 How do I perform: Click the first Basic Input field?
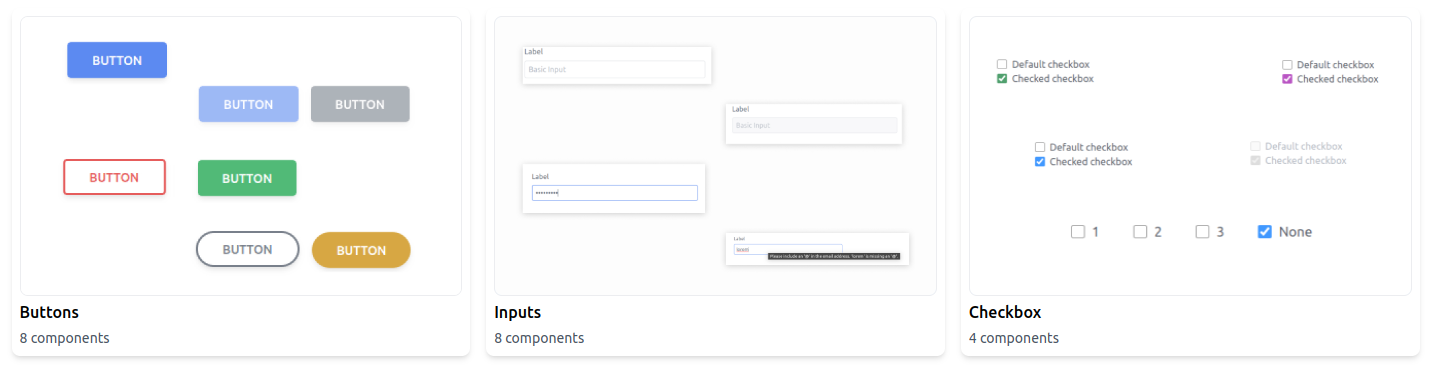click(x=615, y=70)
